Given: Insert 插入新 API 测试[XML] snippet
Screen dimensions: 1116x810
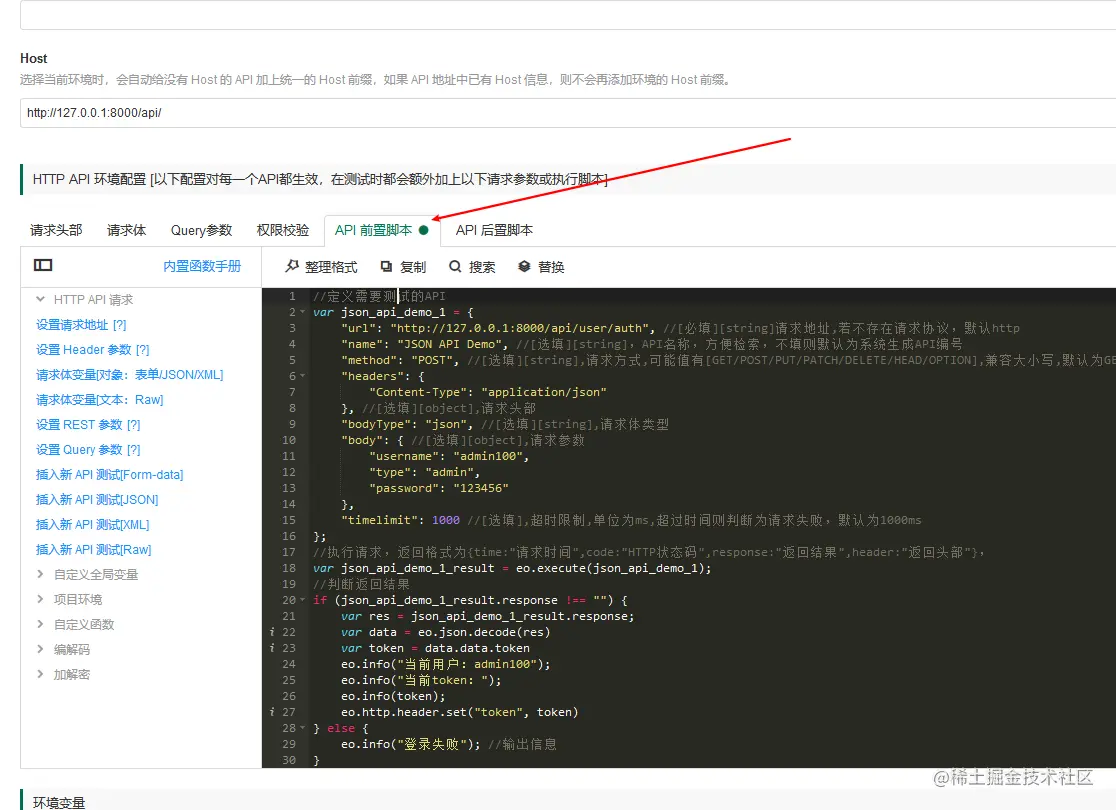Looking at the screenshot, I should tap(93, 524).
